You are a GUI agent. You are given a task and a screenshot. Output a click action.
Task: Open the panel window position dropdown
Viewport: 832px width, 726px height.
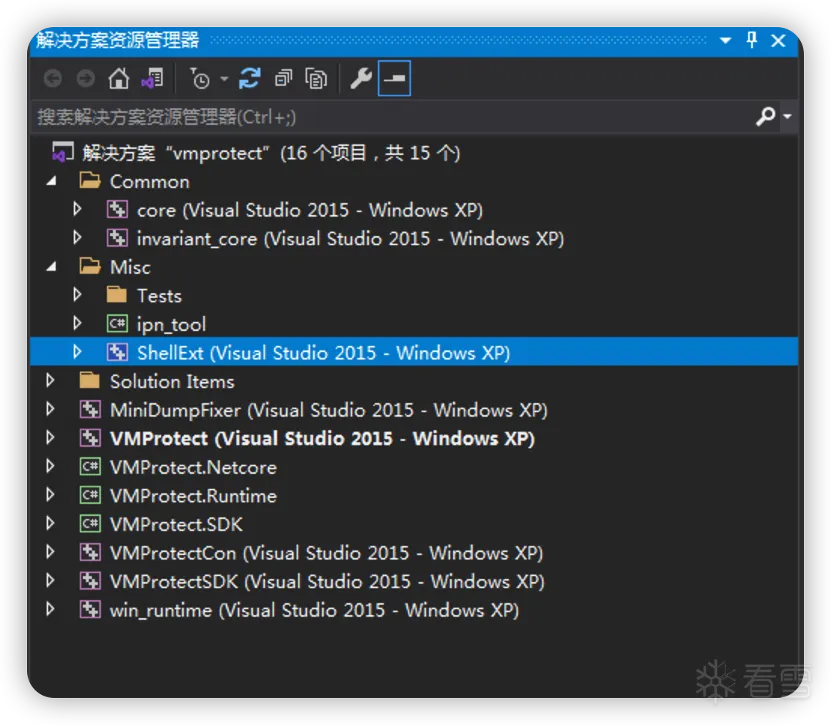click(725, 40)
